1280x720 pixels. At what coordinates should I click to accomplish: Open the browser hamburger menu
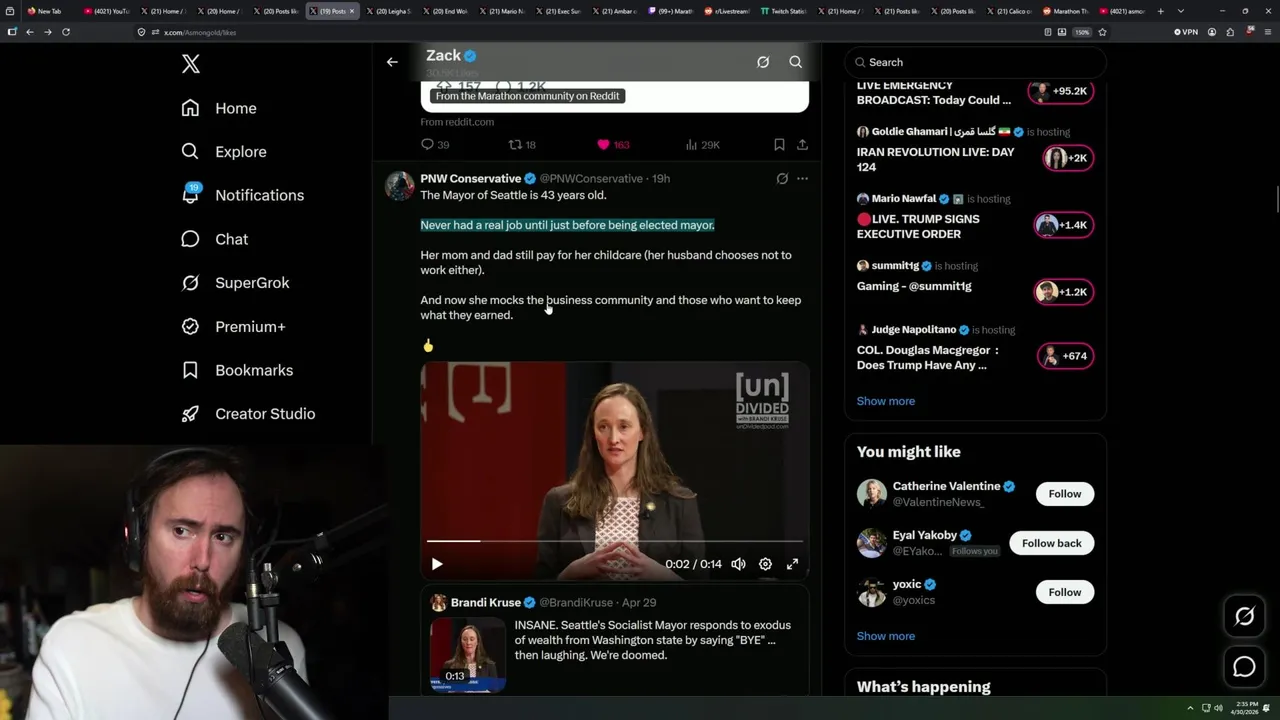tap(1266, 32)
